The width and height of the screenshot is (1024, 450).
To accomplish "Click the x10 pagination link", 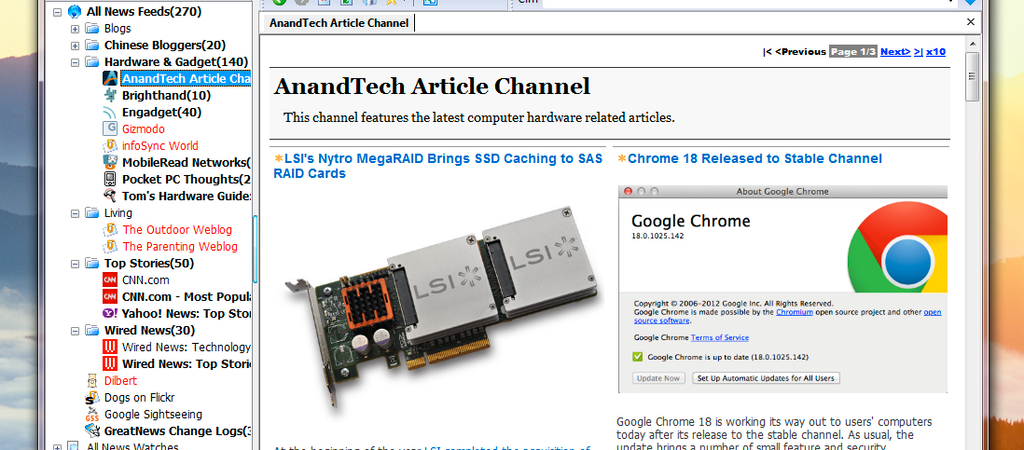I will [x=936, y=52].
